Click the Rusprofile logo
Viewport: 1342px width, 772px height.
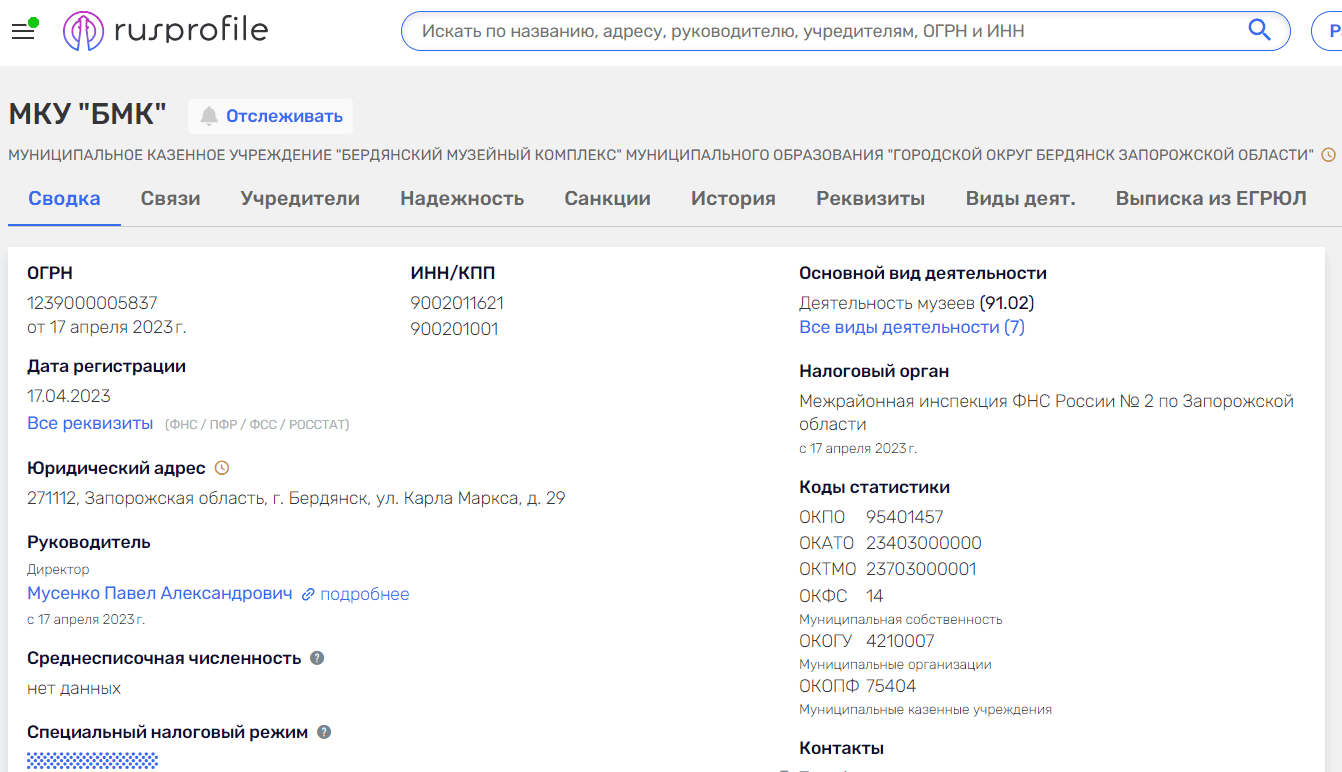point(165,30)
